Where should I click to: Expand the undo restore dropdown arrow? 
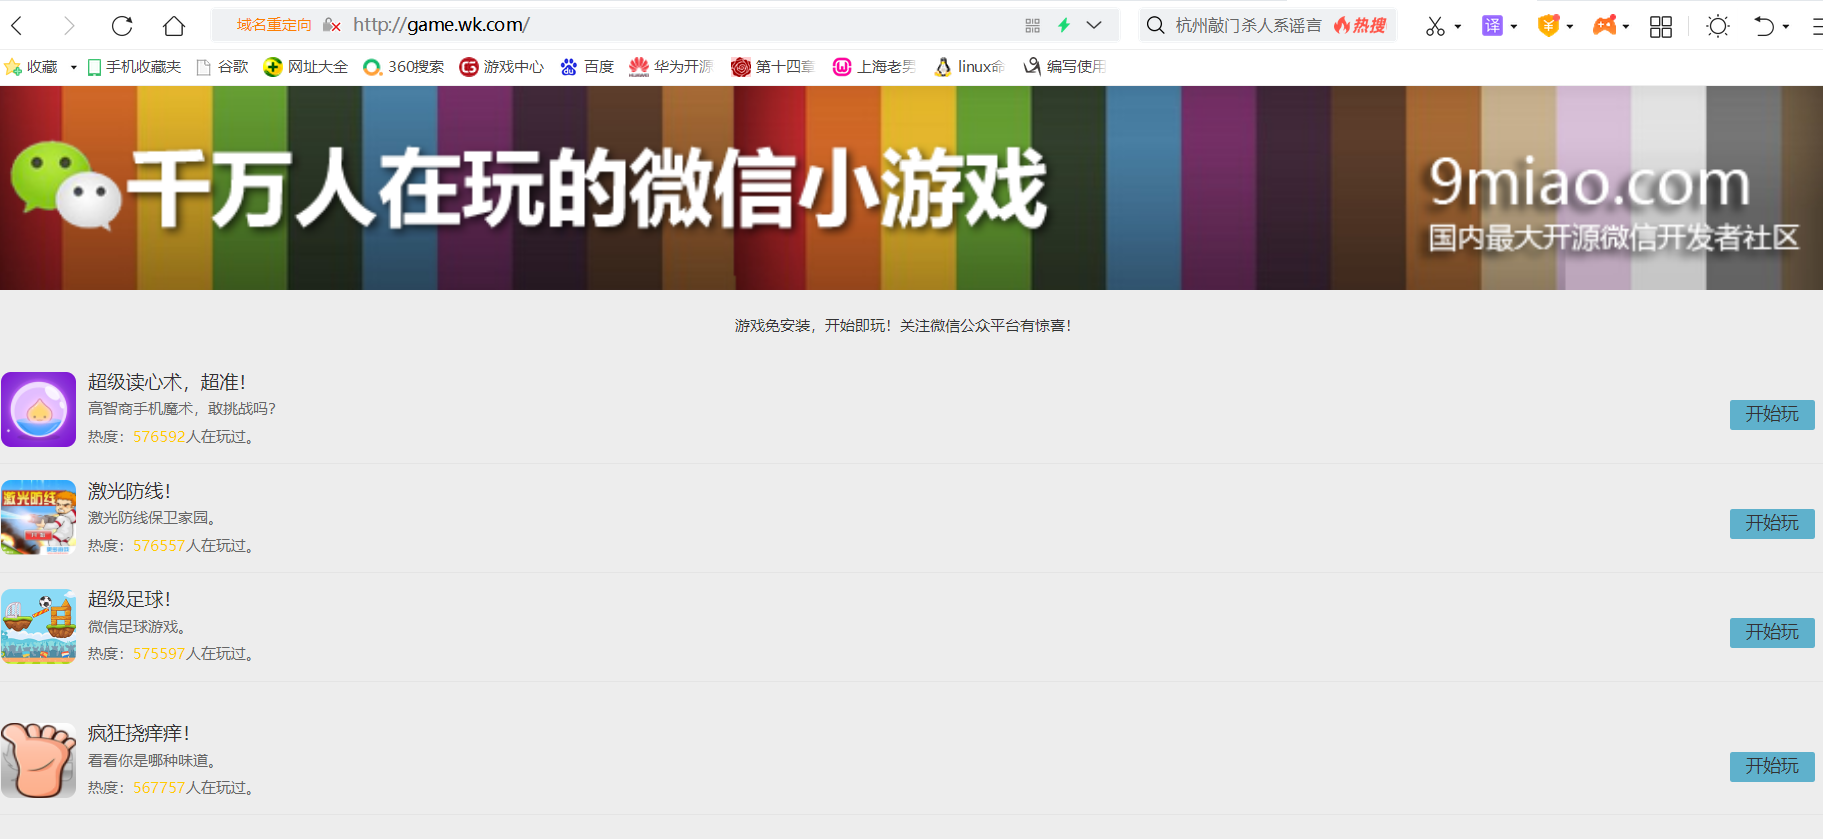click(1786, 27)
